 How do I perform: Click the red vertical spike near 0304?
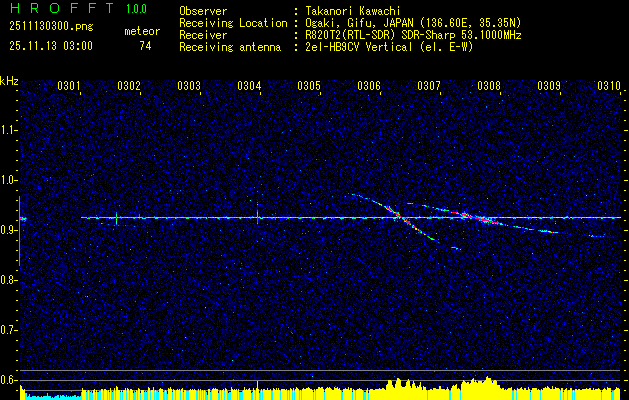[257, 214]
